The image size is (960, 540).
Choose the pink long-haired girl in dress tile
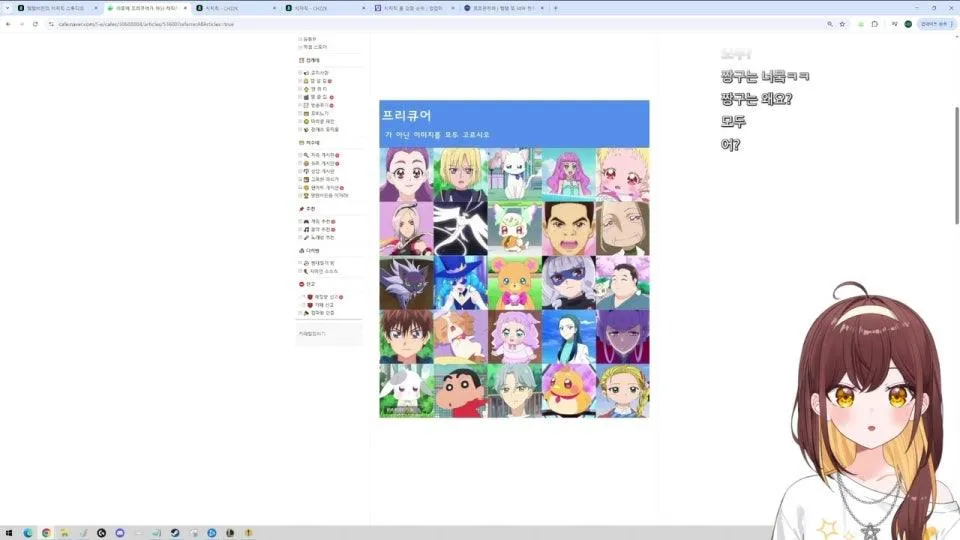point(569,175)
